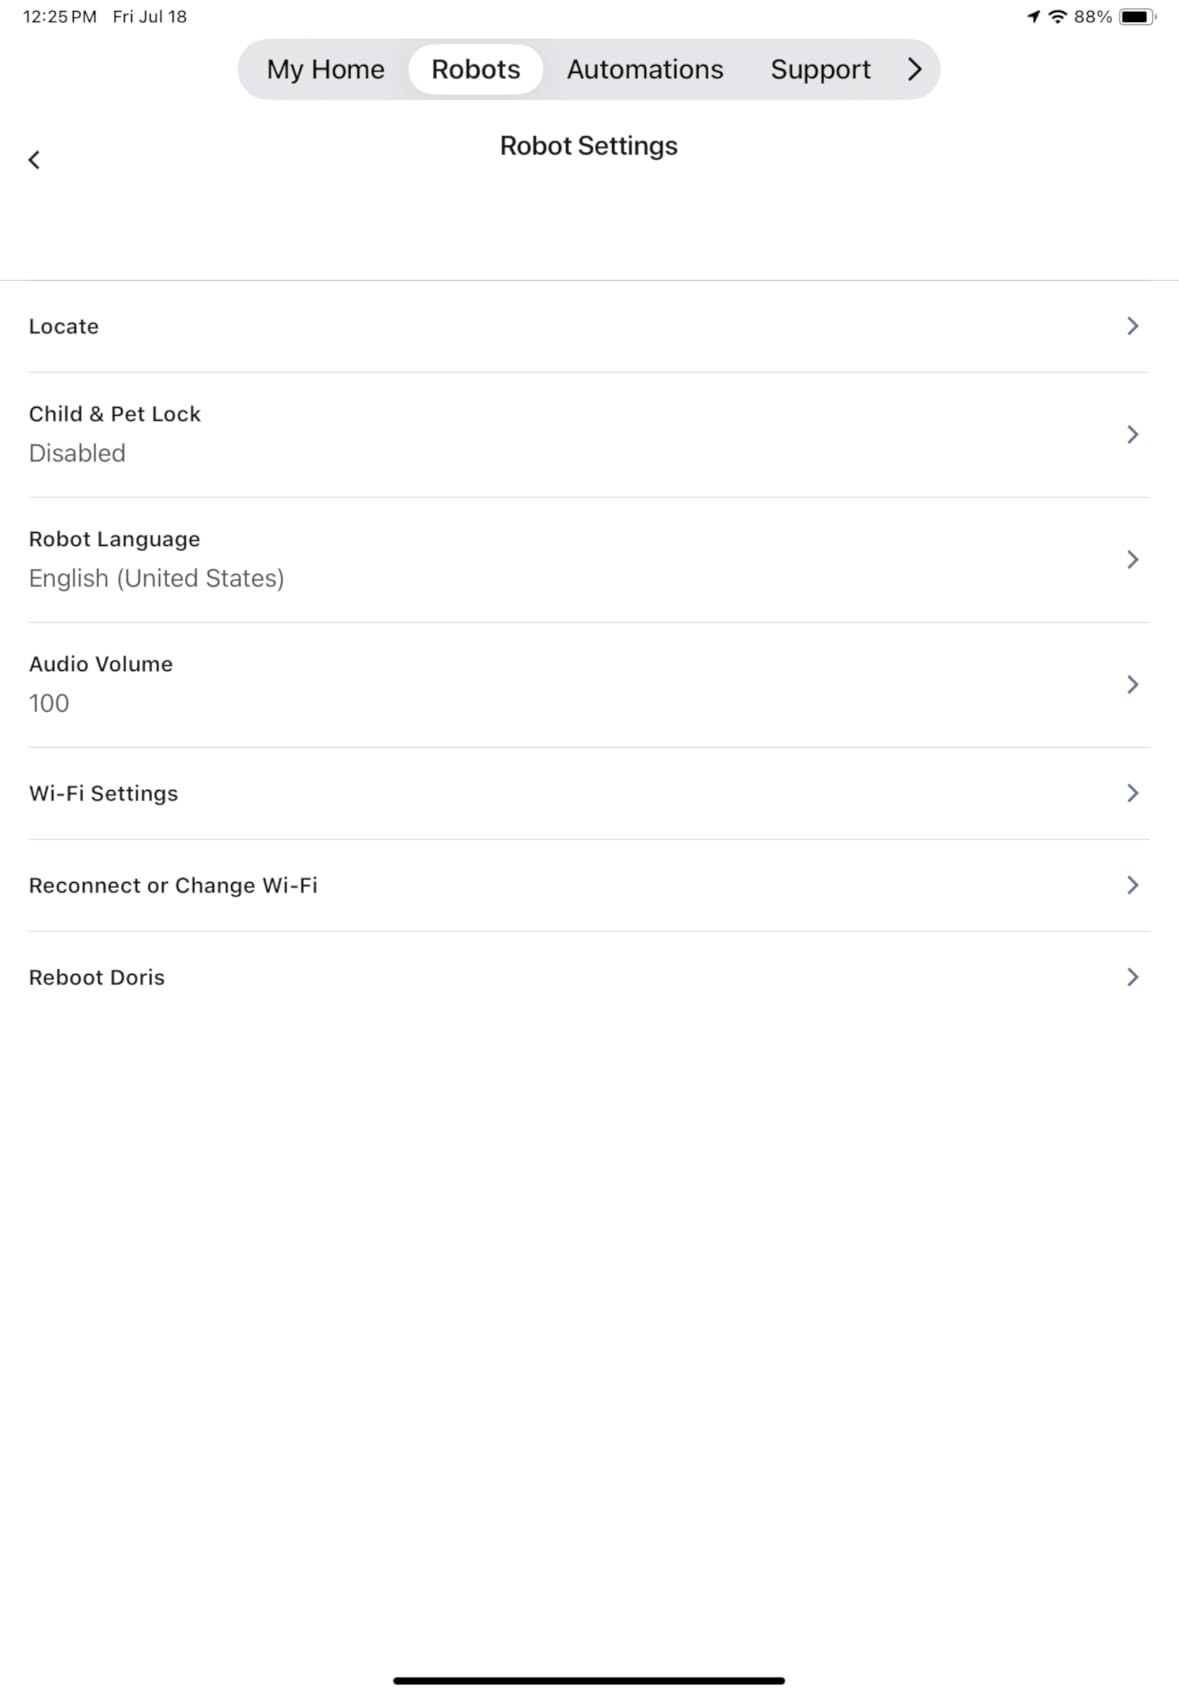Go to the Automations tab

tap(645, 69)
